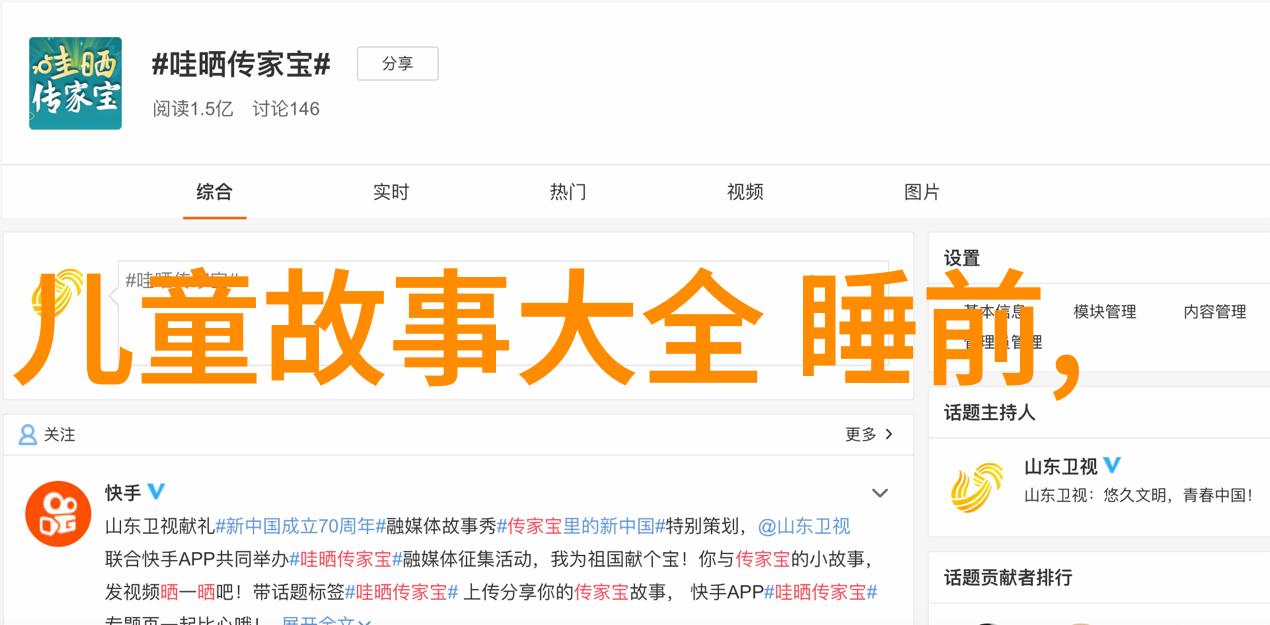Click verified badge beside 山东卫视 host
The image size is (1270, 625).
coord(1112,466)
